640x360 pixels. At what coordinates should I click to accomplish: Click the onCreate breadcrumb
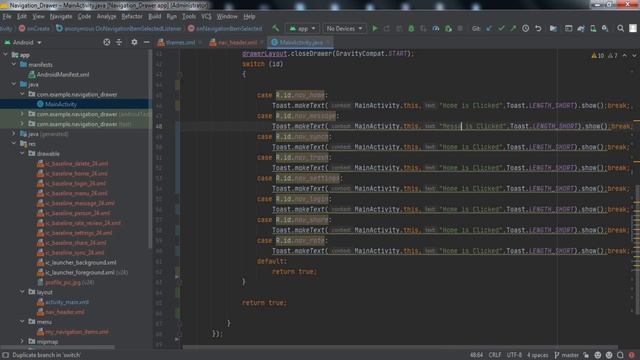pyautogui.click(x=35, y=29)
